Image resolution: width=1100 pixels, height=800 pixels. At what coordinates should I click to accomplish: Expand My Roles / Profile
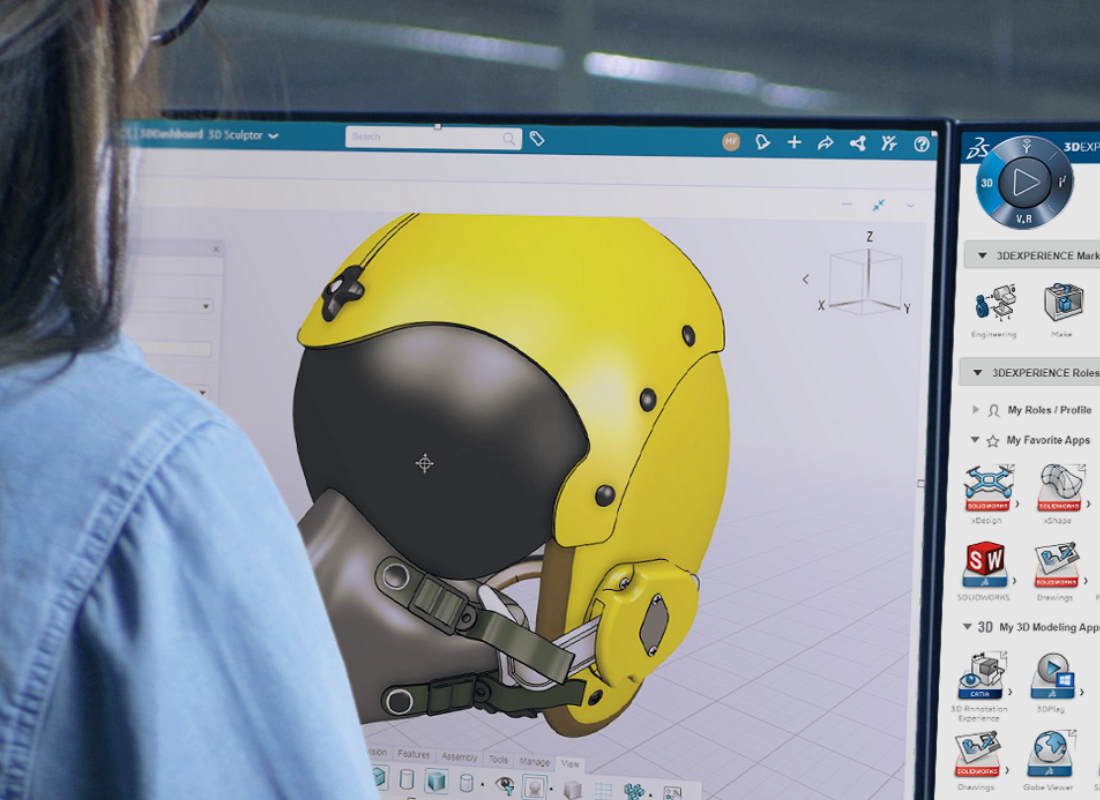[976, 409]
